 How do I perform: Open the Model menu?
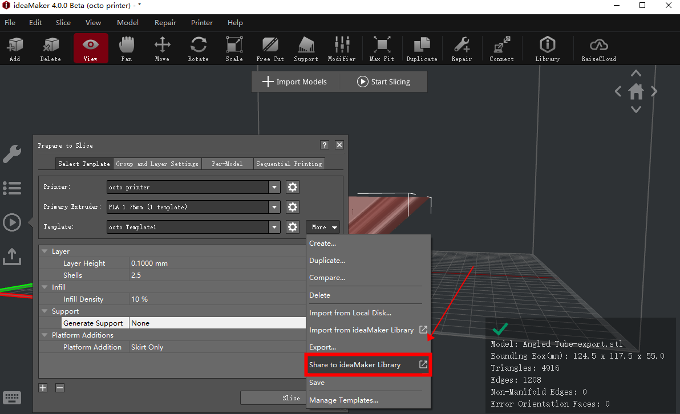tap(128, 23)
